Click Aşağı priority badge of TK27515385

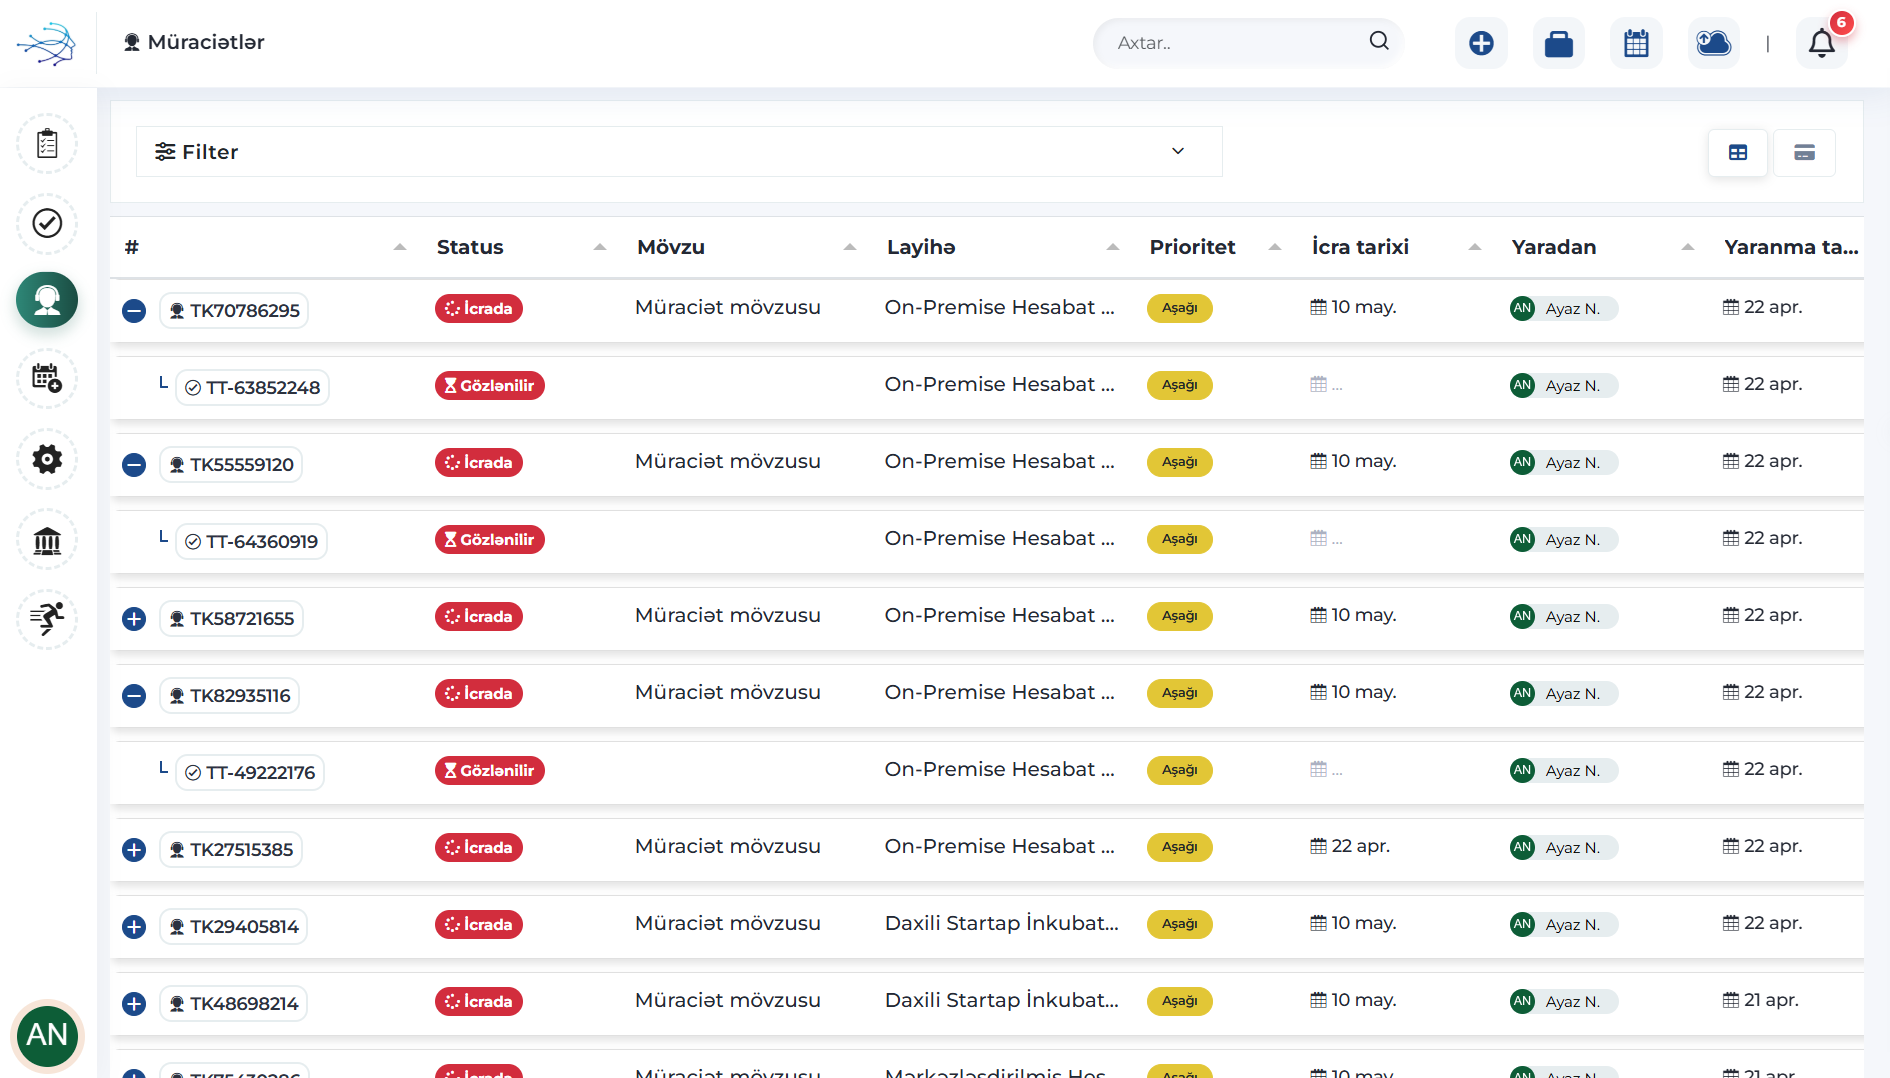(x=1180, y=848)
